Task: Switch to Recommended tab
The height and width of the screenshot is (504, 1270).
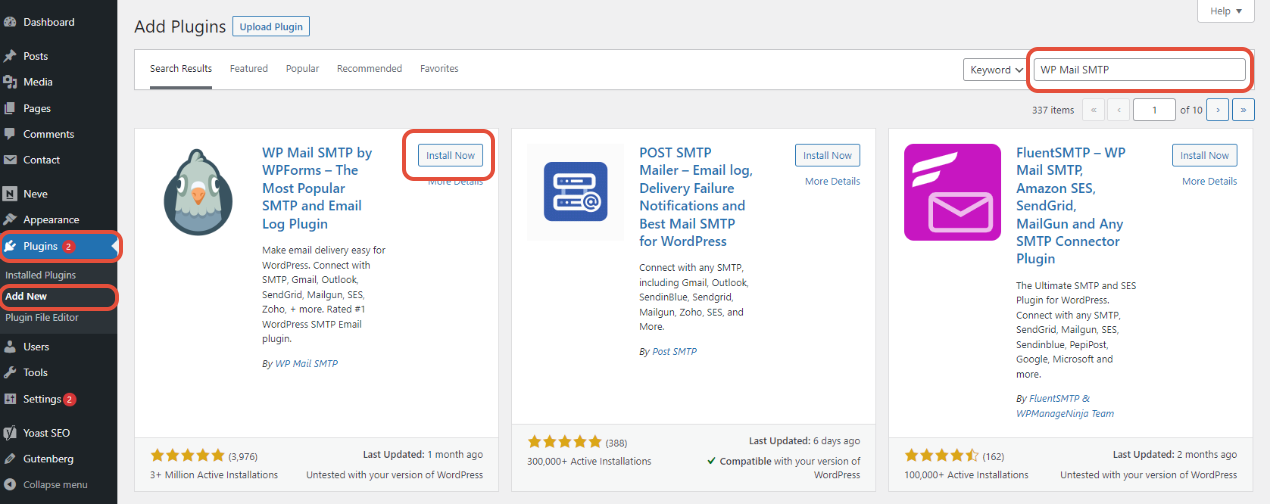Action: [369, 69]
